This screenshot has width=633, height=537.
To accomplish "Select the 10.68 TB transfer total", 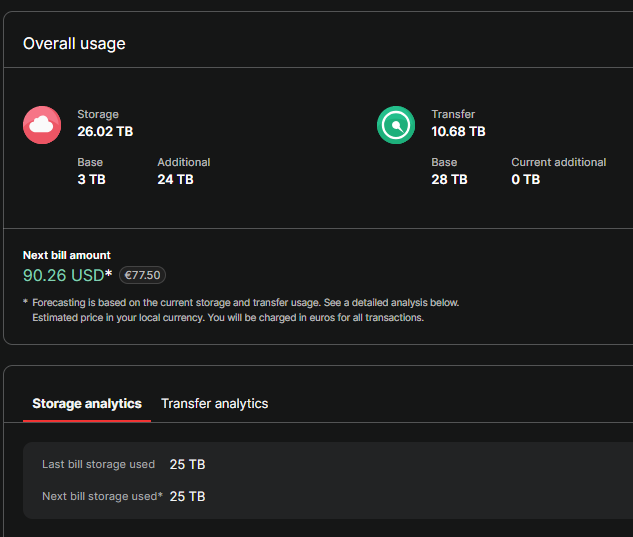I will point(458,131).
